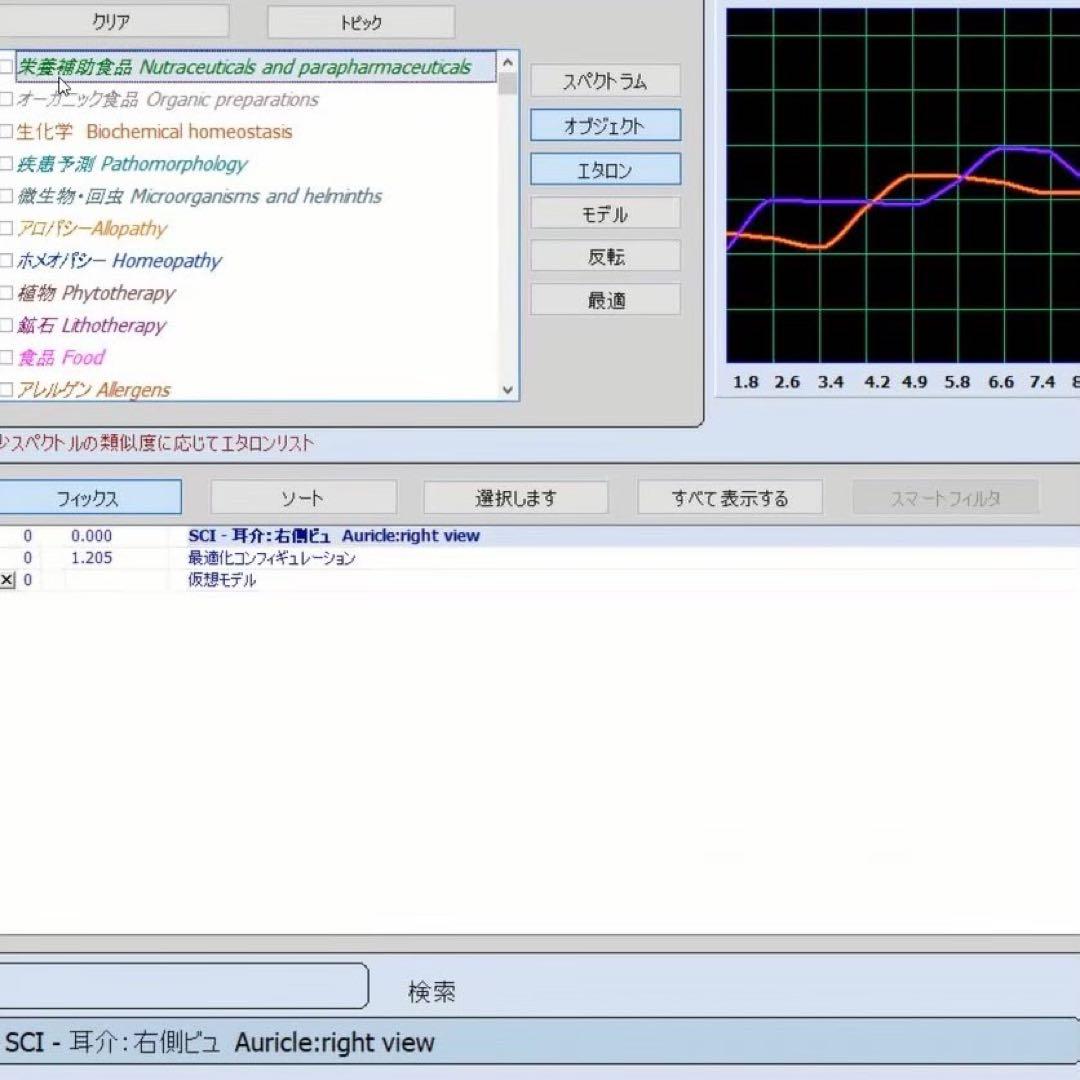The image size is (1080, 1080).
Task: Toggle the オブジェクト button
Action: pos(605,126)
